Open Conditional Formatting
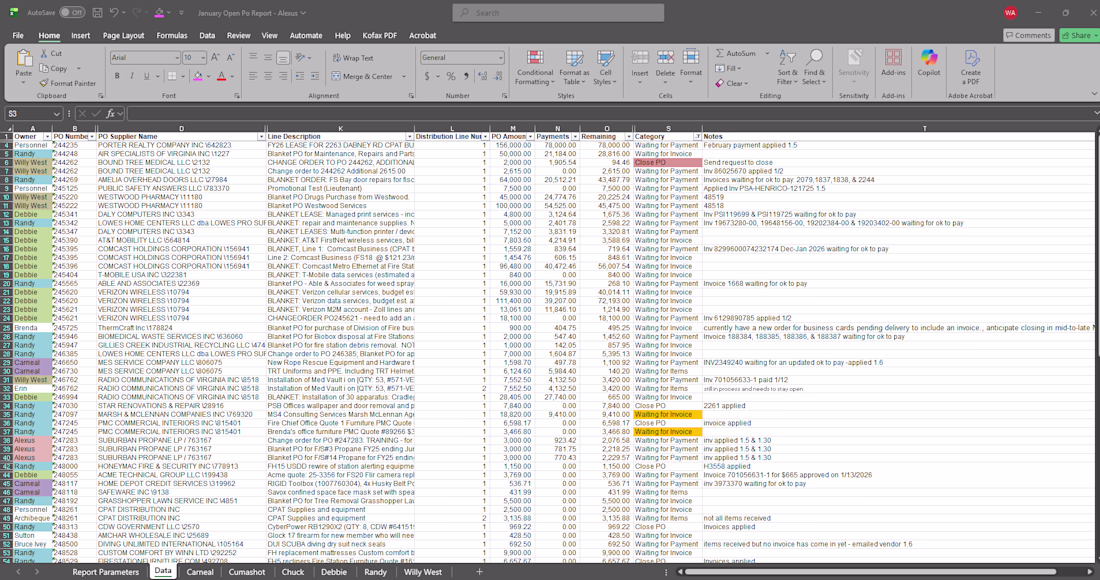Viewport: 1100px width, 580px height. pos(535,67)
